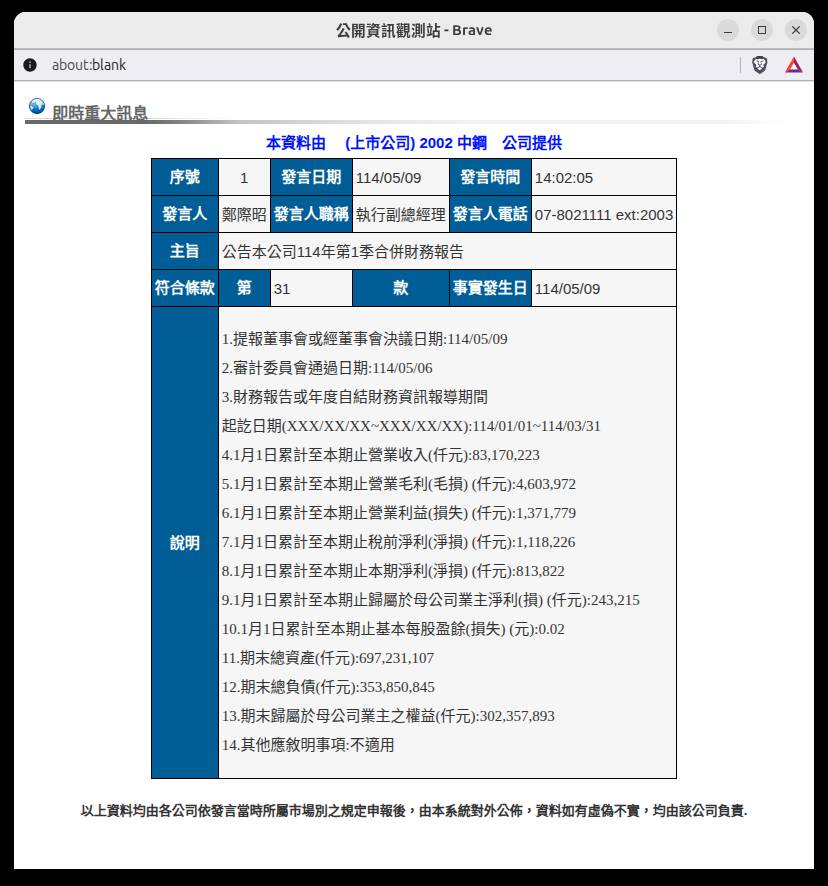Click the footer disclaimer starting 以上資料均由各公司
The height and width of the screenshot is (886, 828).
coord(414,811)
